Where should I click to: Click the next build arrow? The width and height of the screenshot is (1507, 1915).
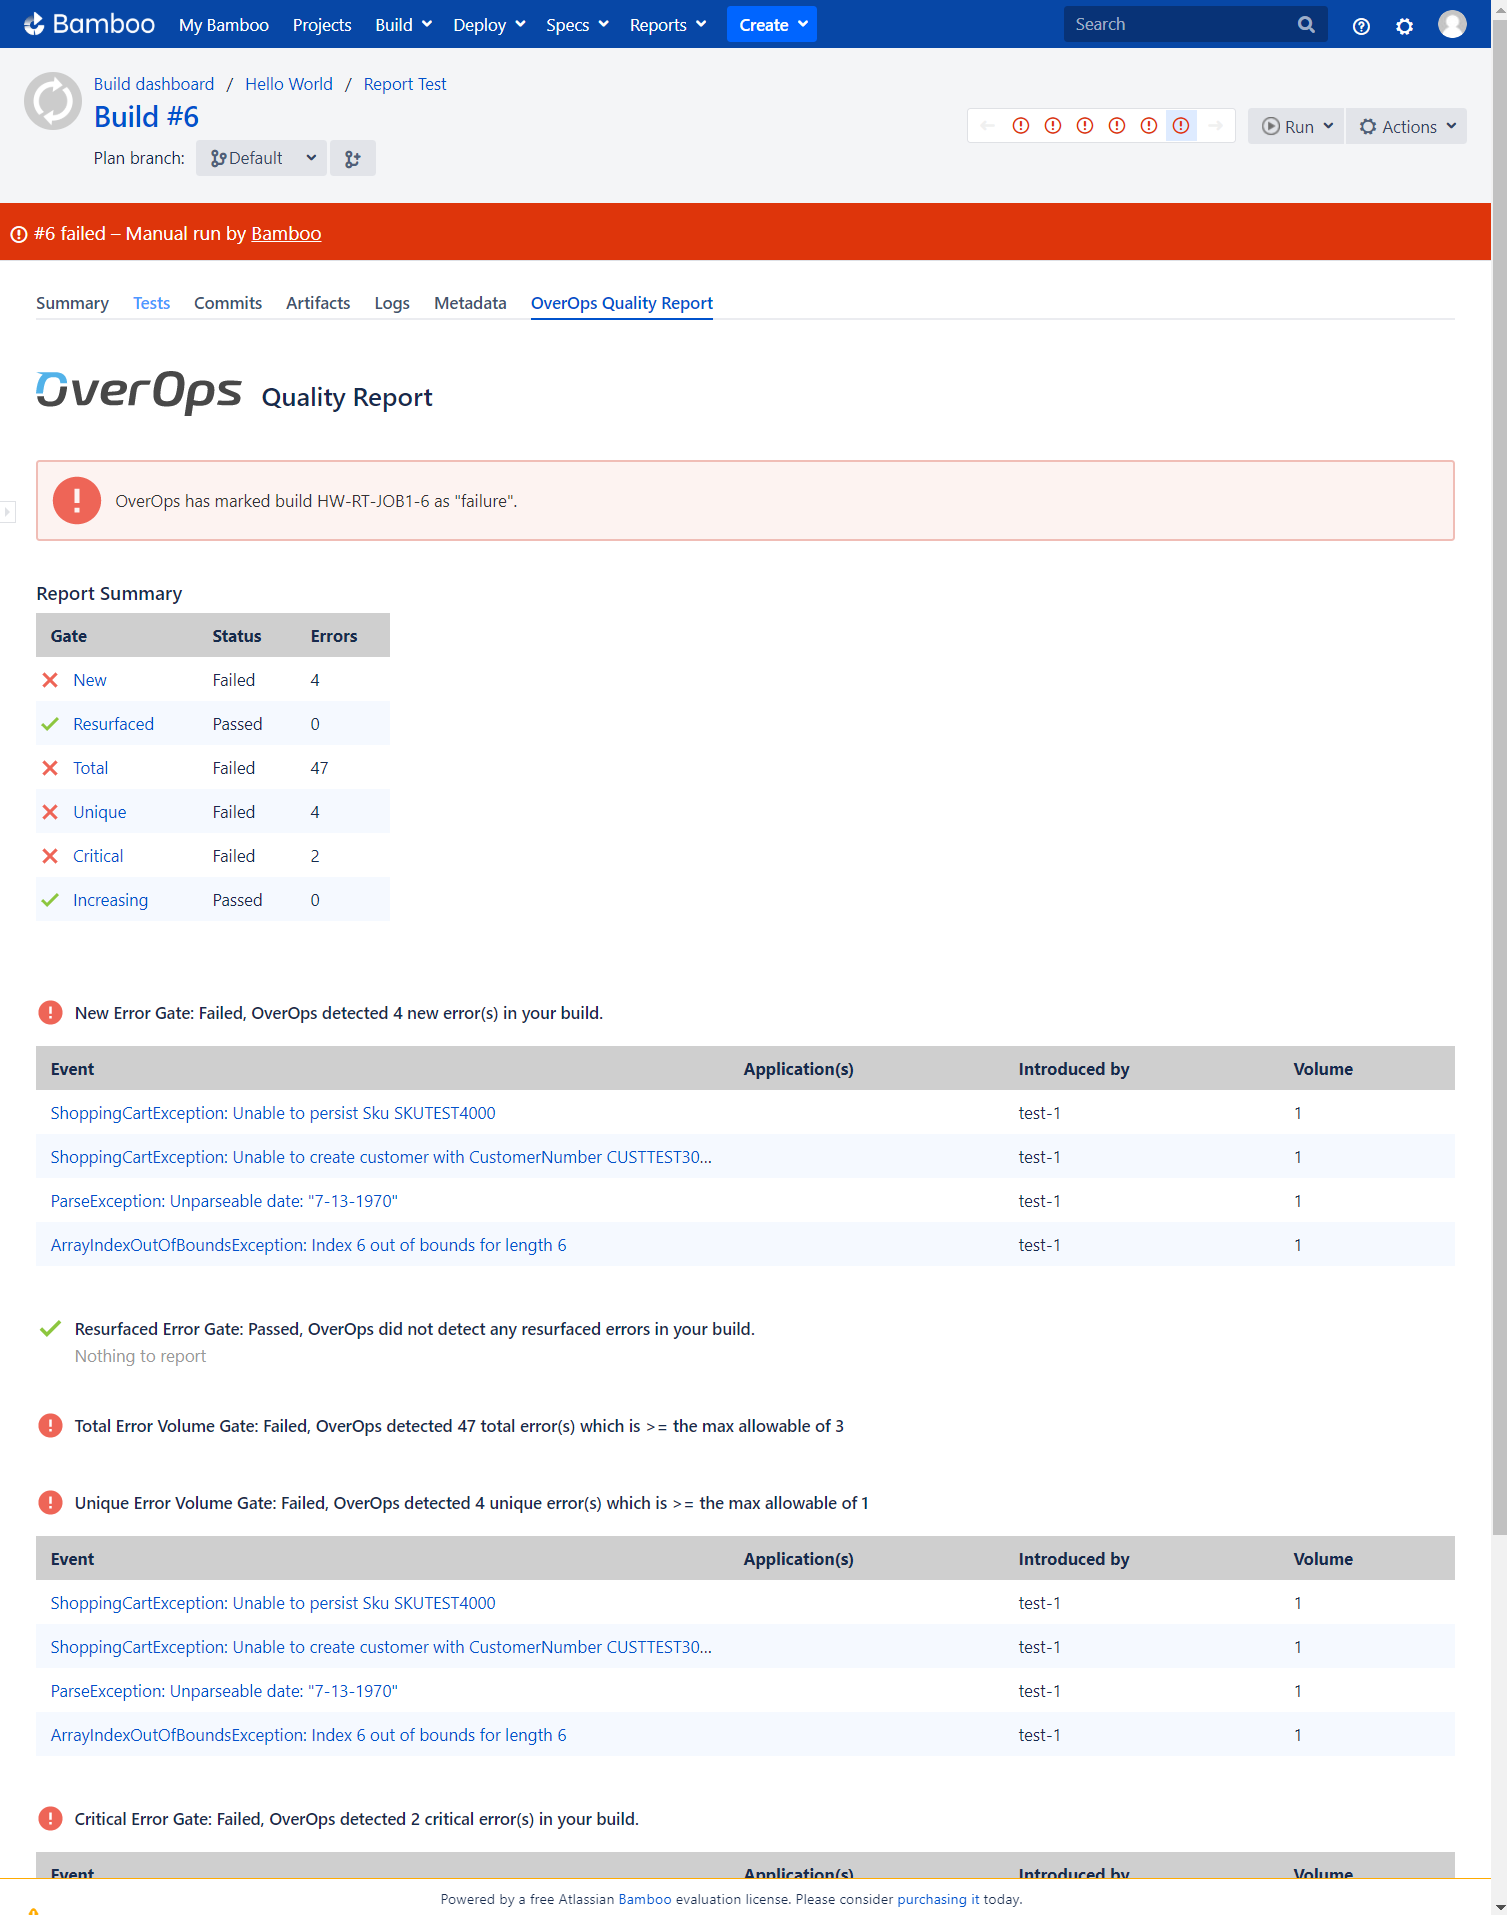pyautogui.click(x=1215, y=126)
